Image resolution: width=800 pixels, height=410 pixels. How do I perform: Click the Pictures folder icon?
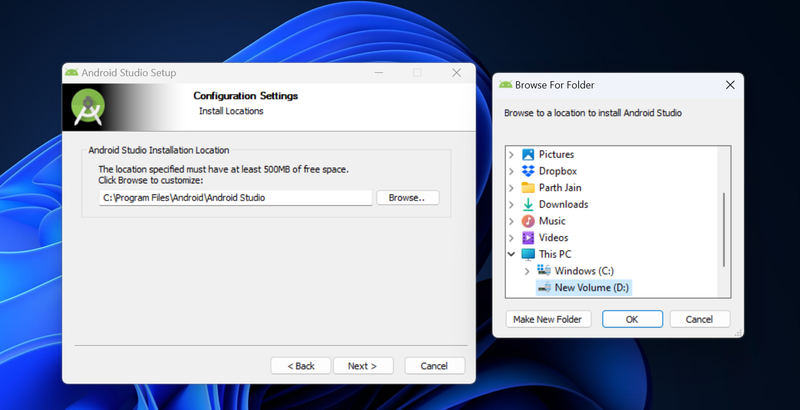click(528, 154)
